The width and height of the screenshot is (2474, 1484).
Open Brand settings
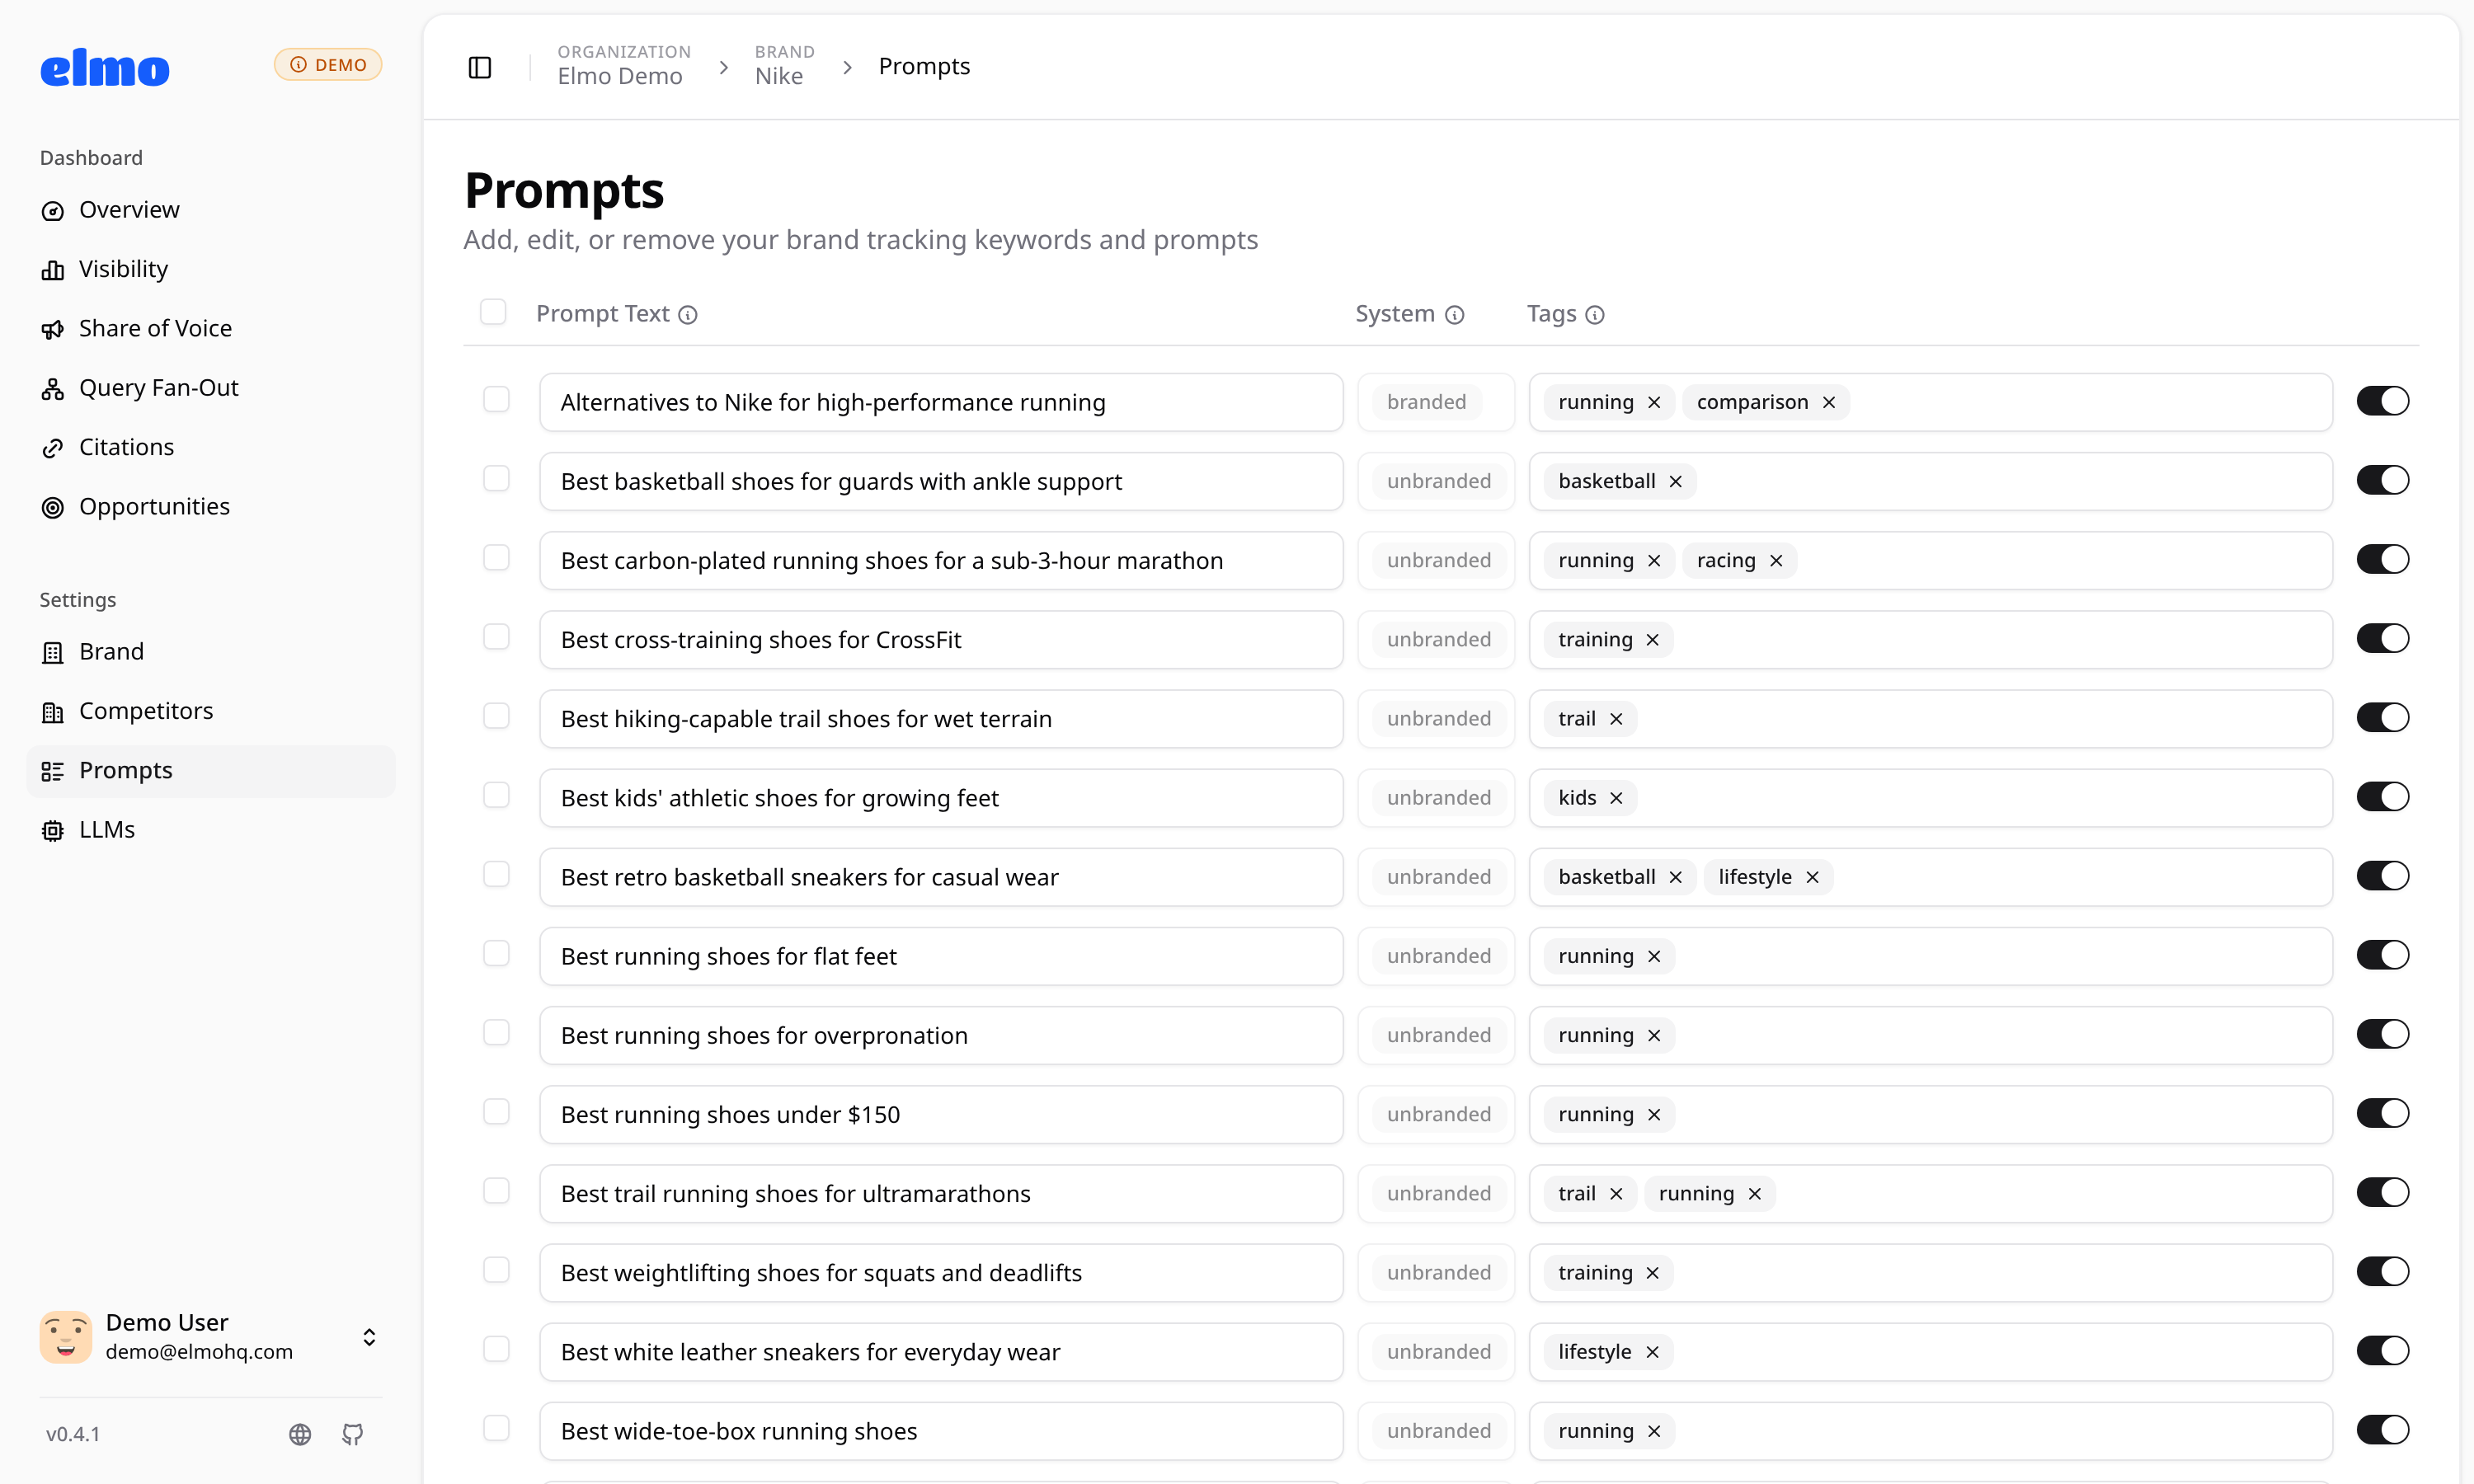[x=211, y=652]
